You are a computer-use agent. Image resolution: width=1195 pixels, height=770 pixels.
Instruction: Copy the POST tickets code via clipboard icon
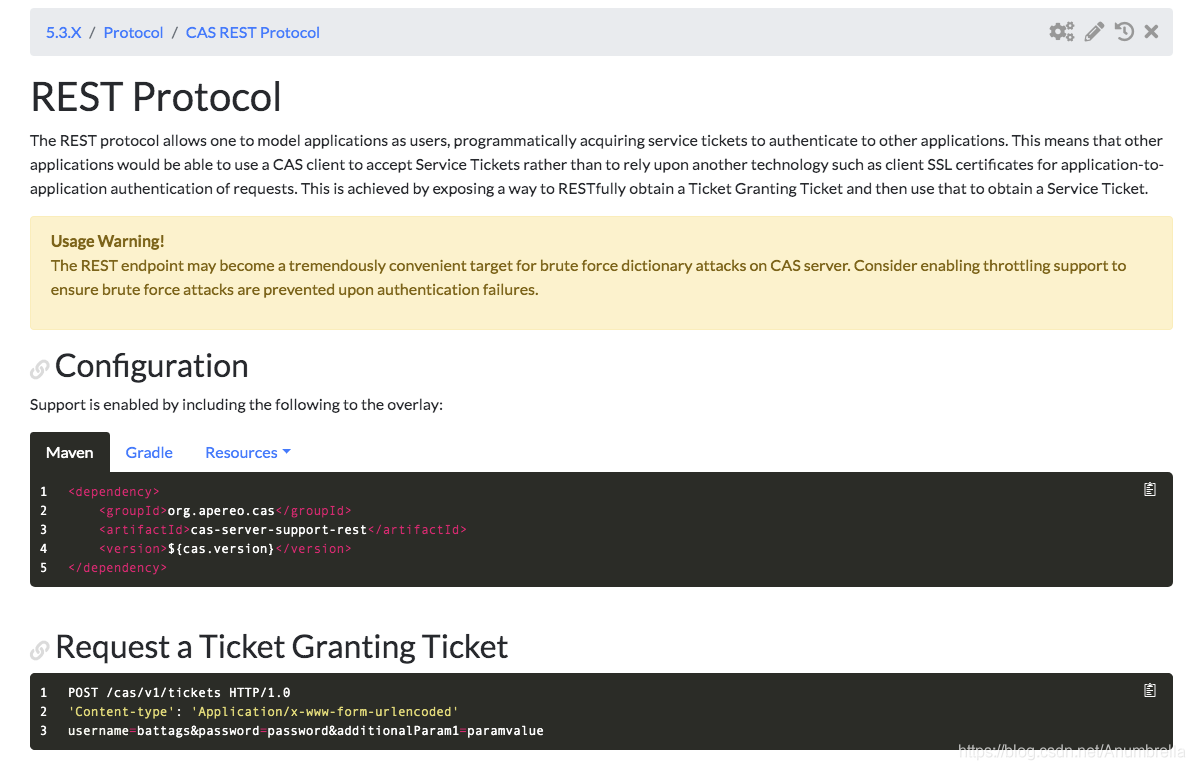point(1150,691)
